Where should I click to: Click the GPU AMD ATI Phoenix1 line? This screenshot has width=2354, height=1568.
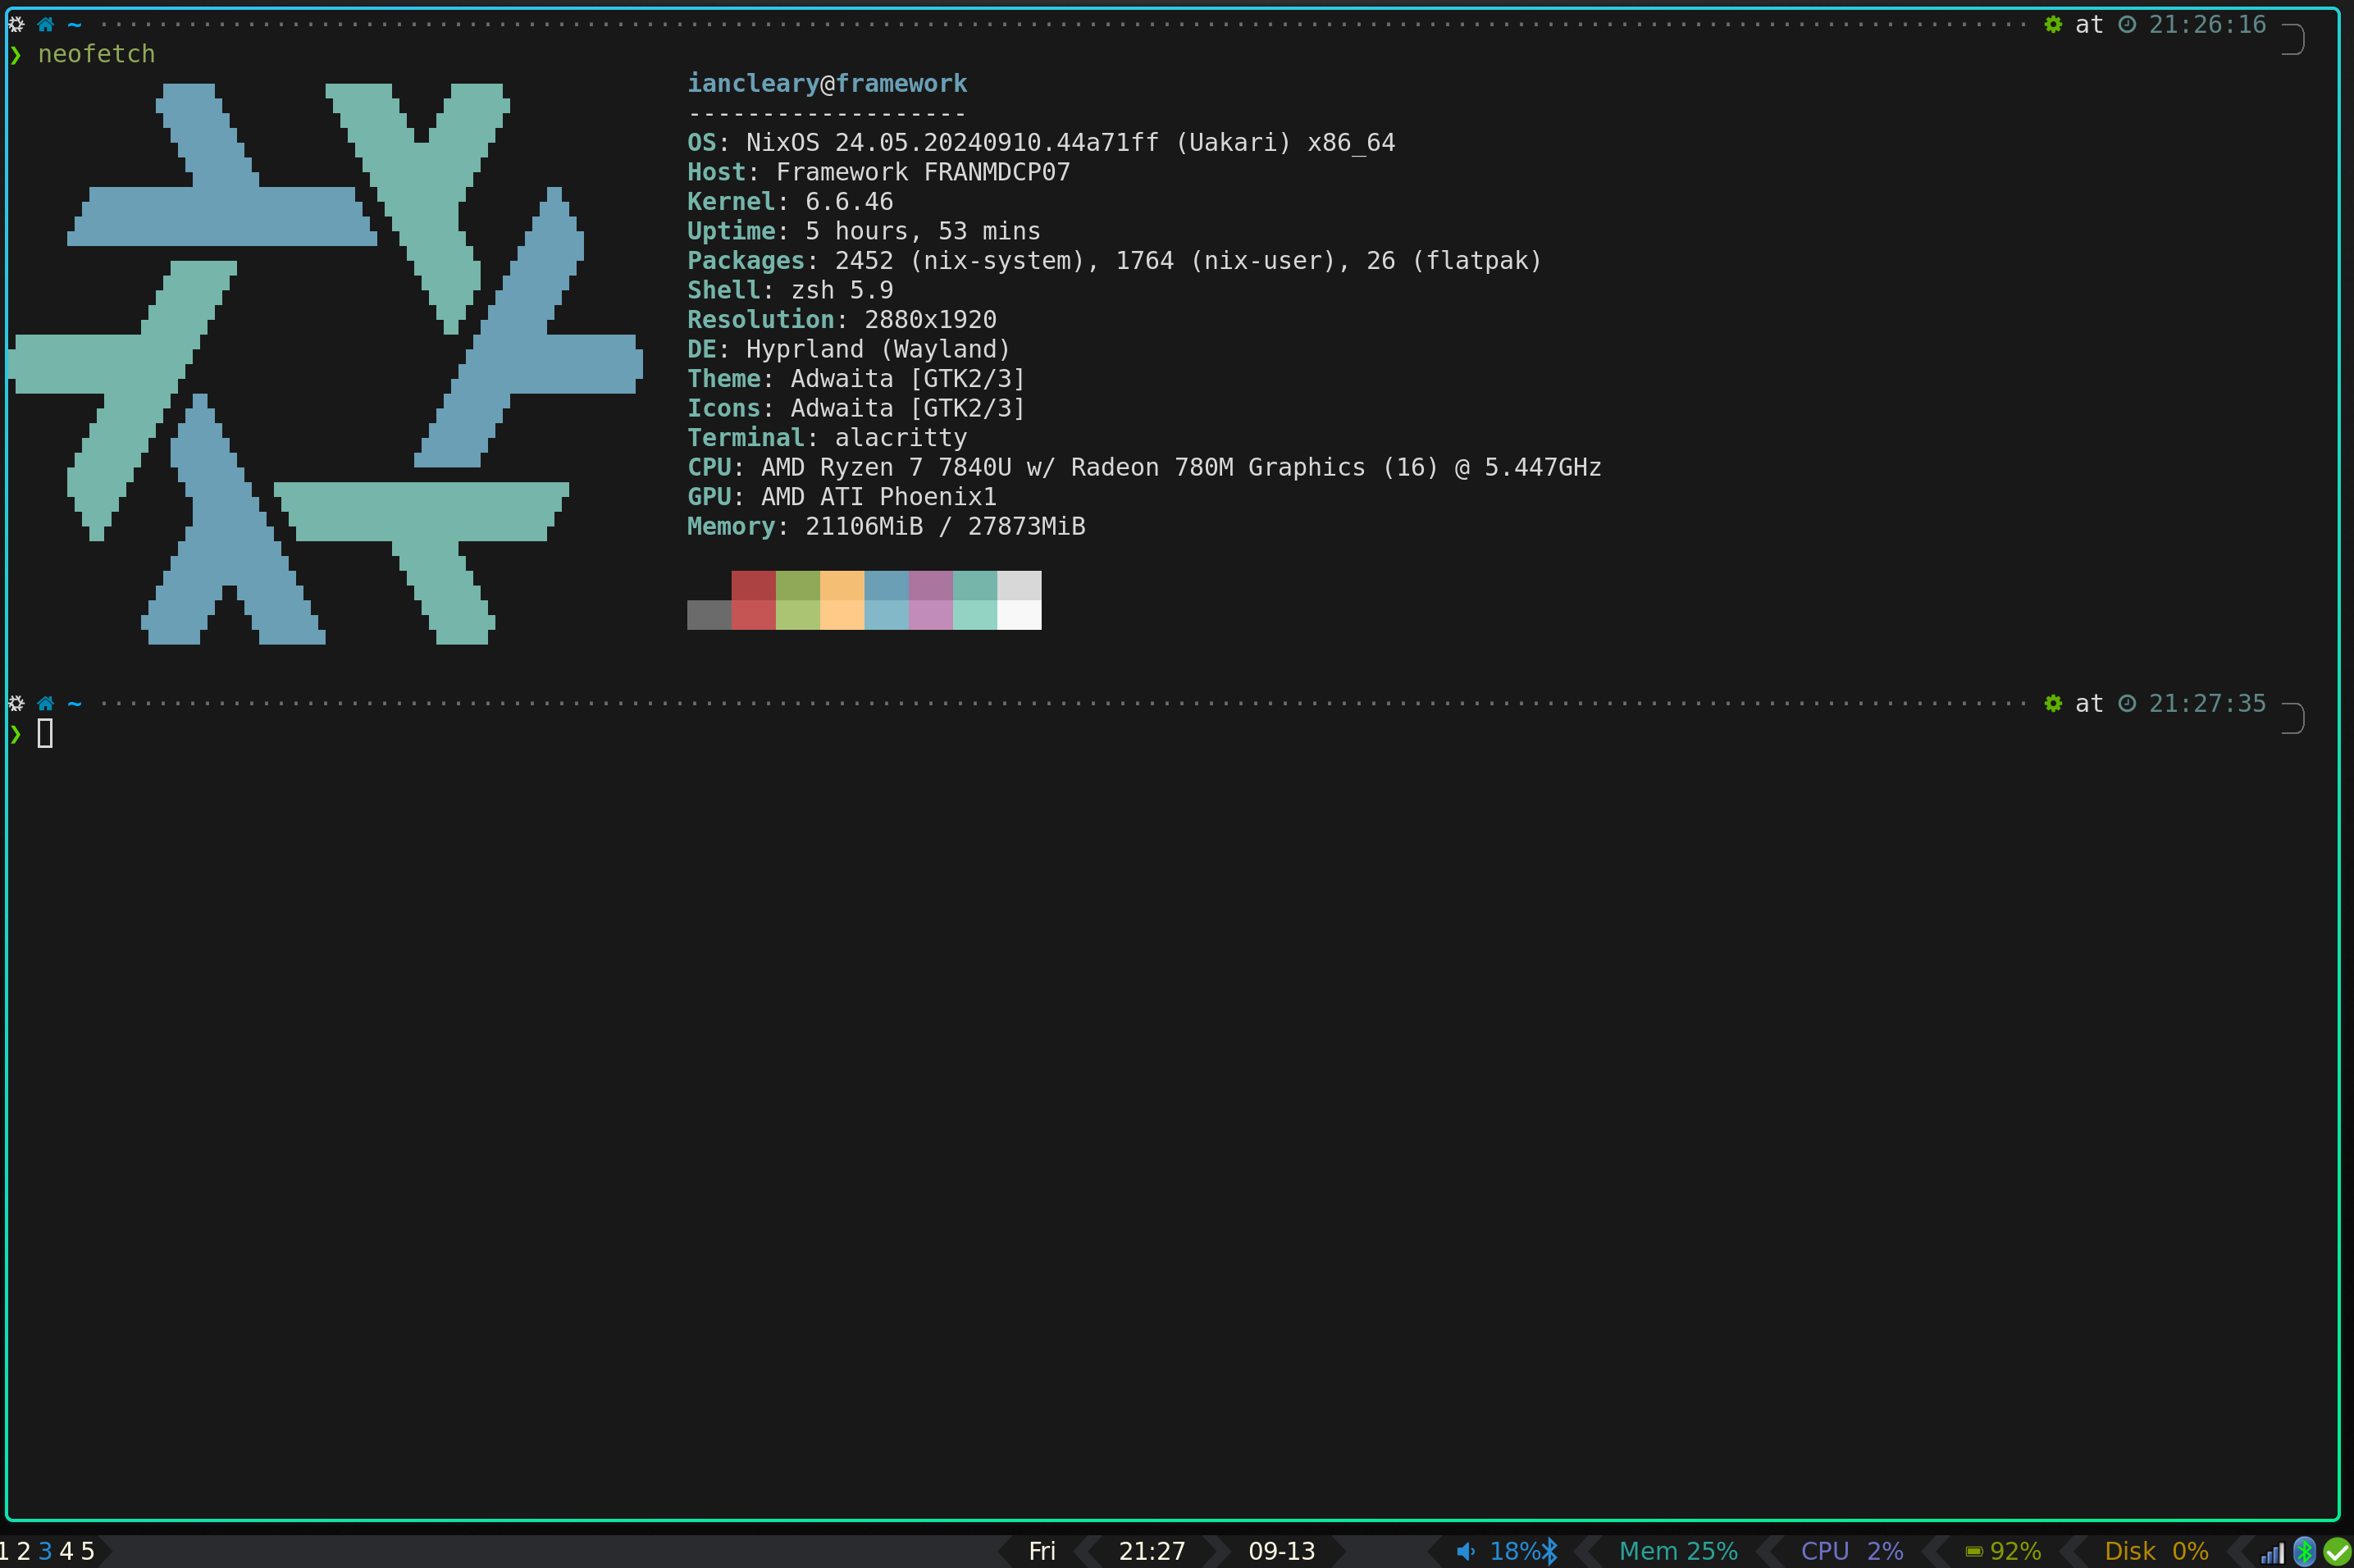click(x=842, y=497)
